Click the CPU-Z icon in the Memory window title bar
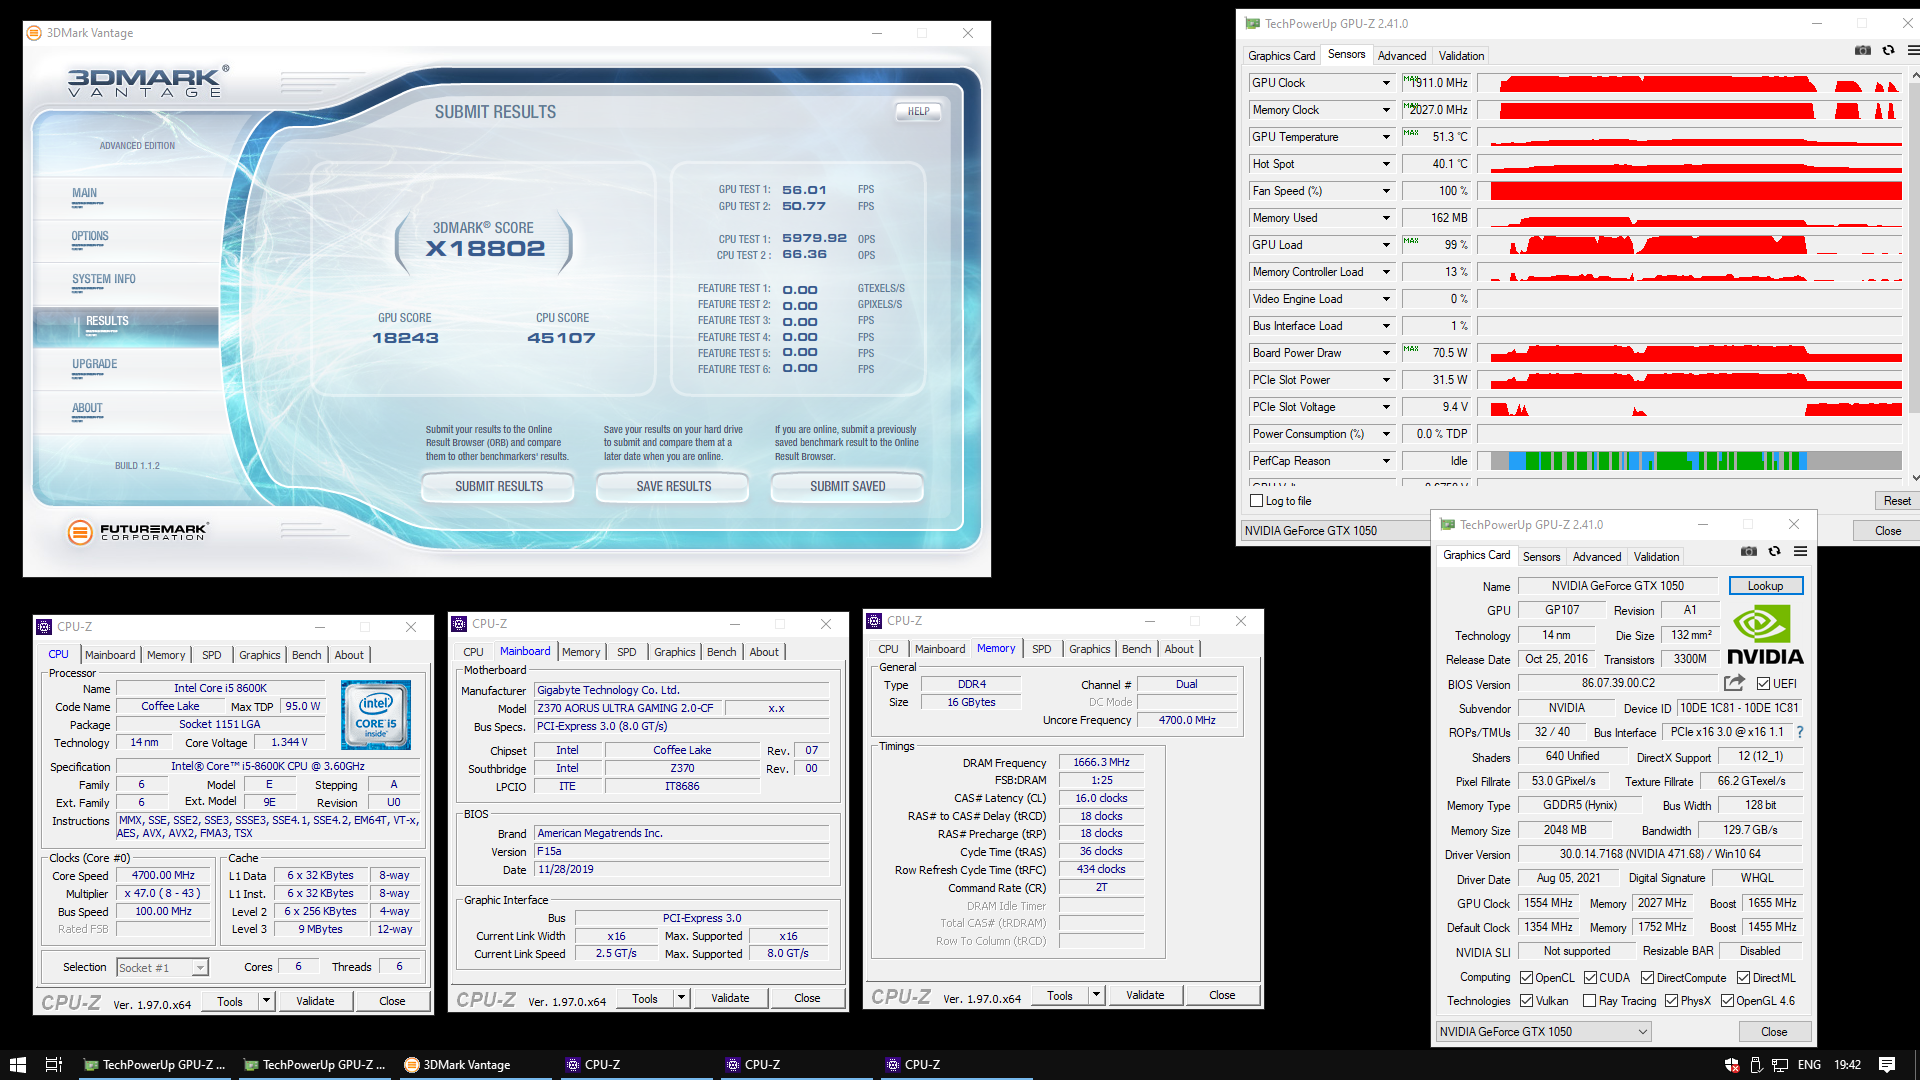This screenshot has width=1920, height=1080. point(874,621)
